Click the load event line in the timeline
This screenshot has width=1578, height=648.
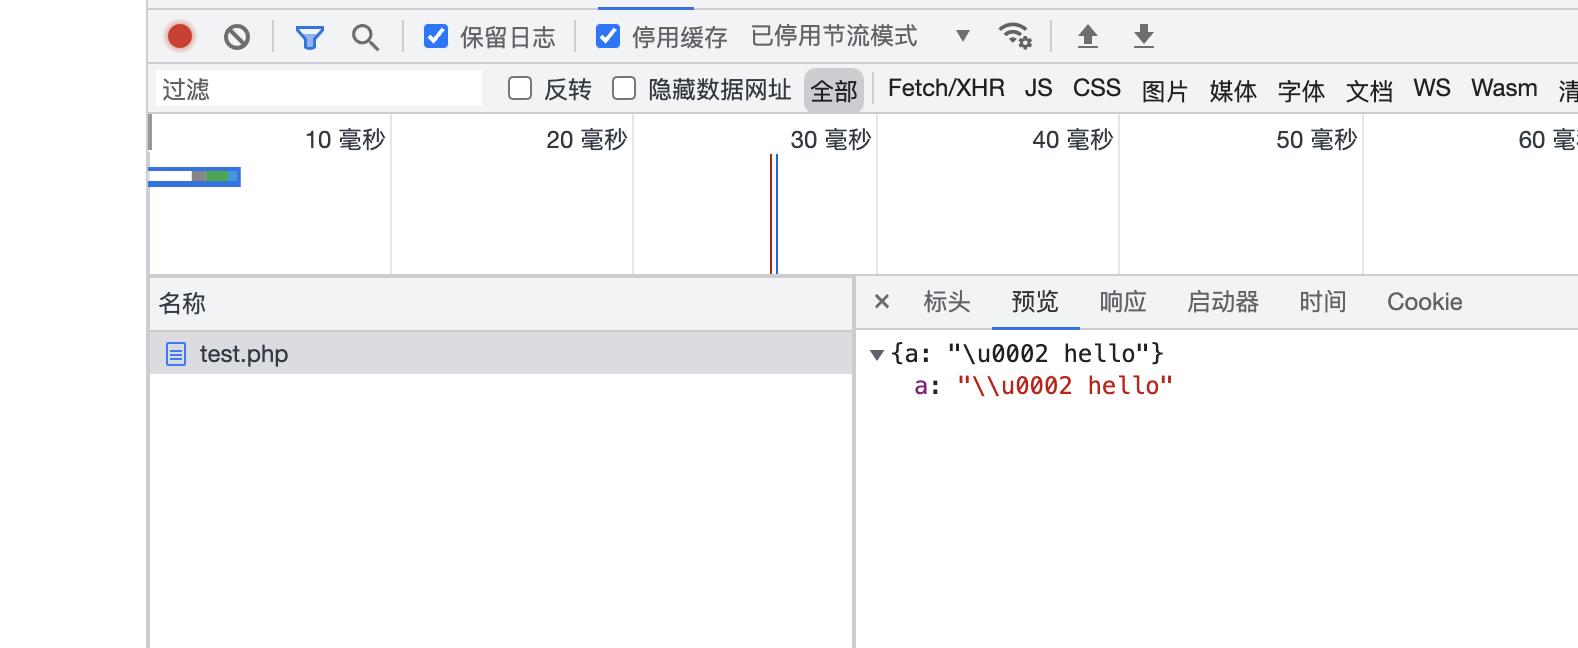click(x=771, y=214)
